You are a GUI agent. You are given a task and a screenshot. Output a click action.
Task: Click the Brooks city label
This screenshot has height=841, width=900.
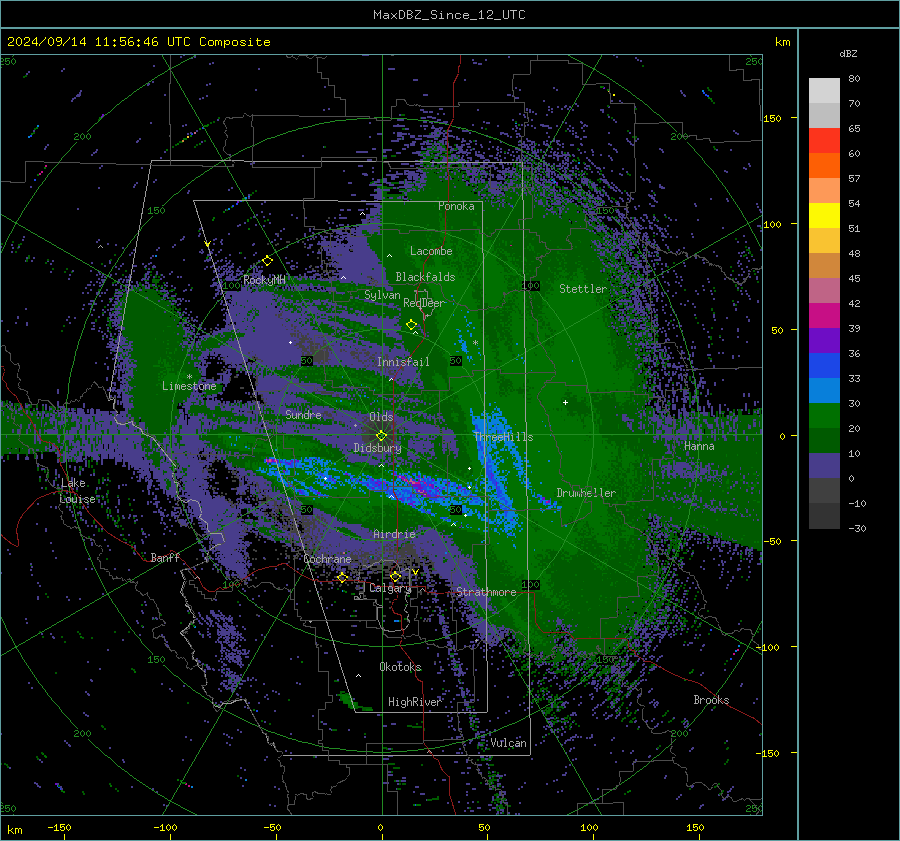point(711,700)
